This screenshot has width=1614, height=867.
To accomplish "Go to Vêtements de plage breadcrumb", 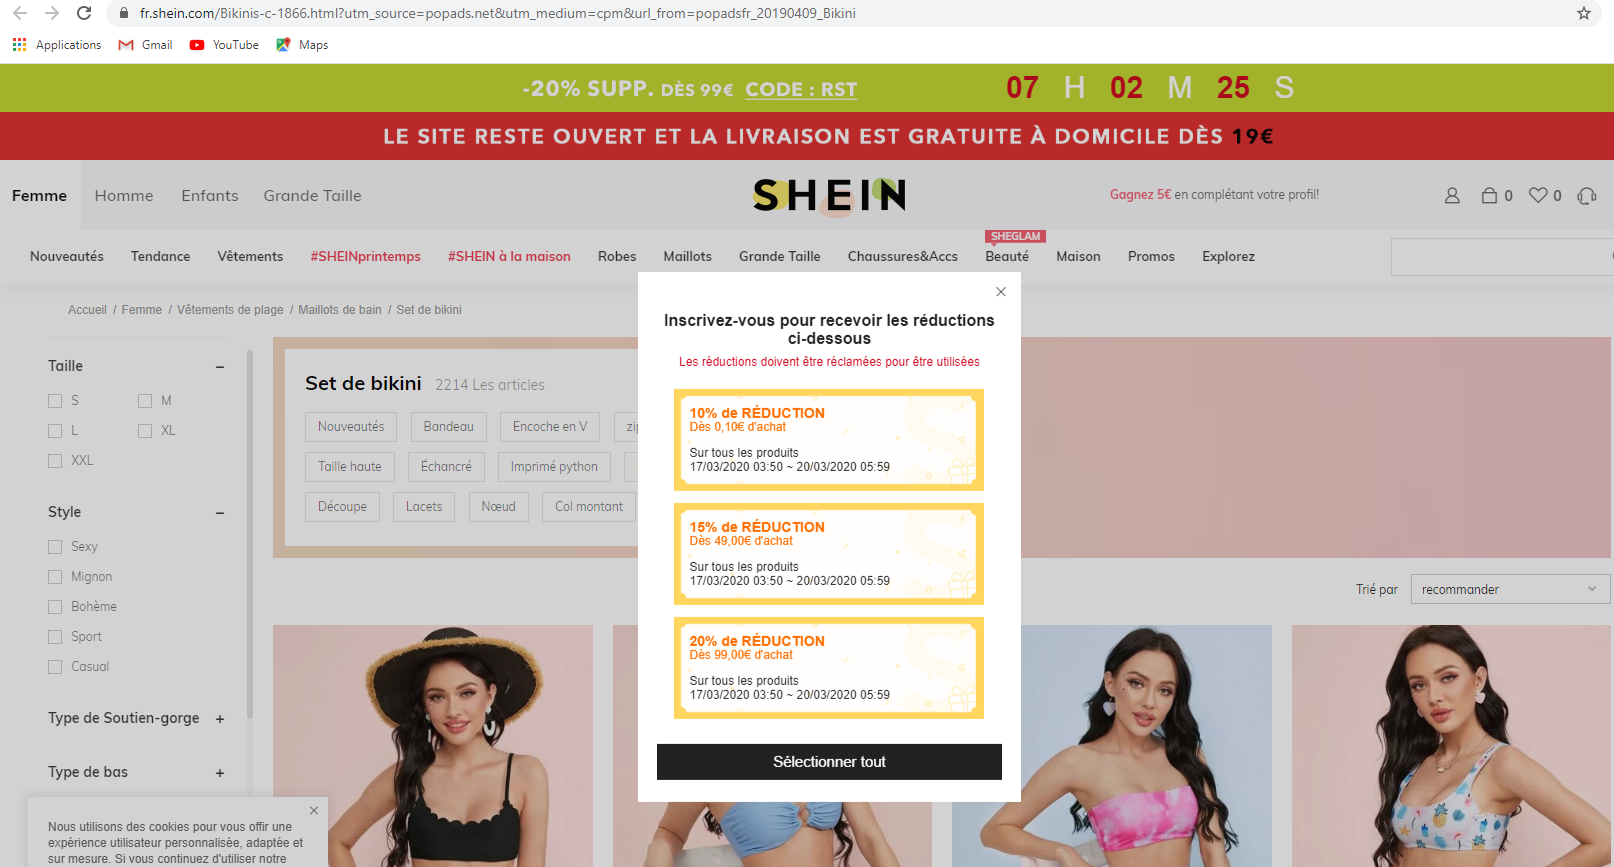I will (230, 310).
